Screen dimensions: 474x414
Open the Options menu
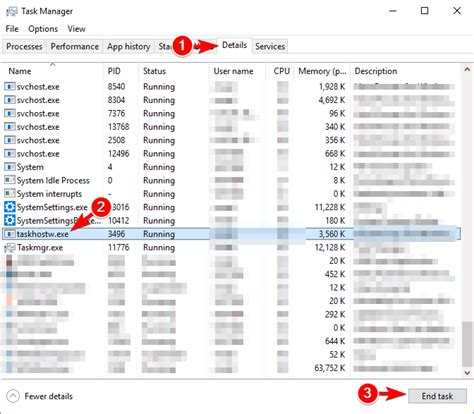point(43,29)
